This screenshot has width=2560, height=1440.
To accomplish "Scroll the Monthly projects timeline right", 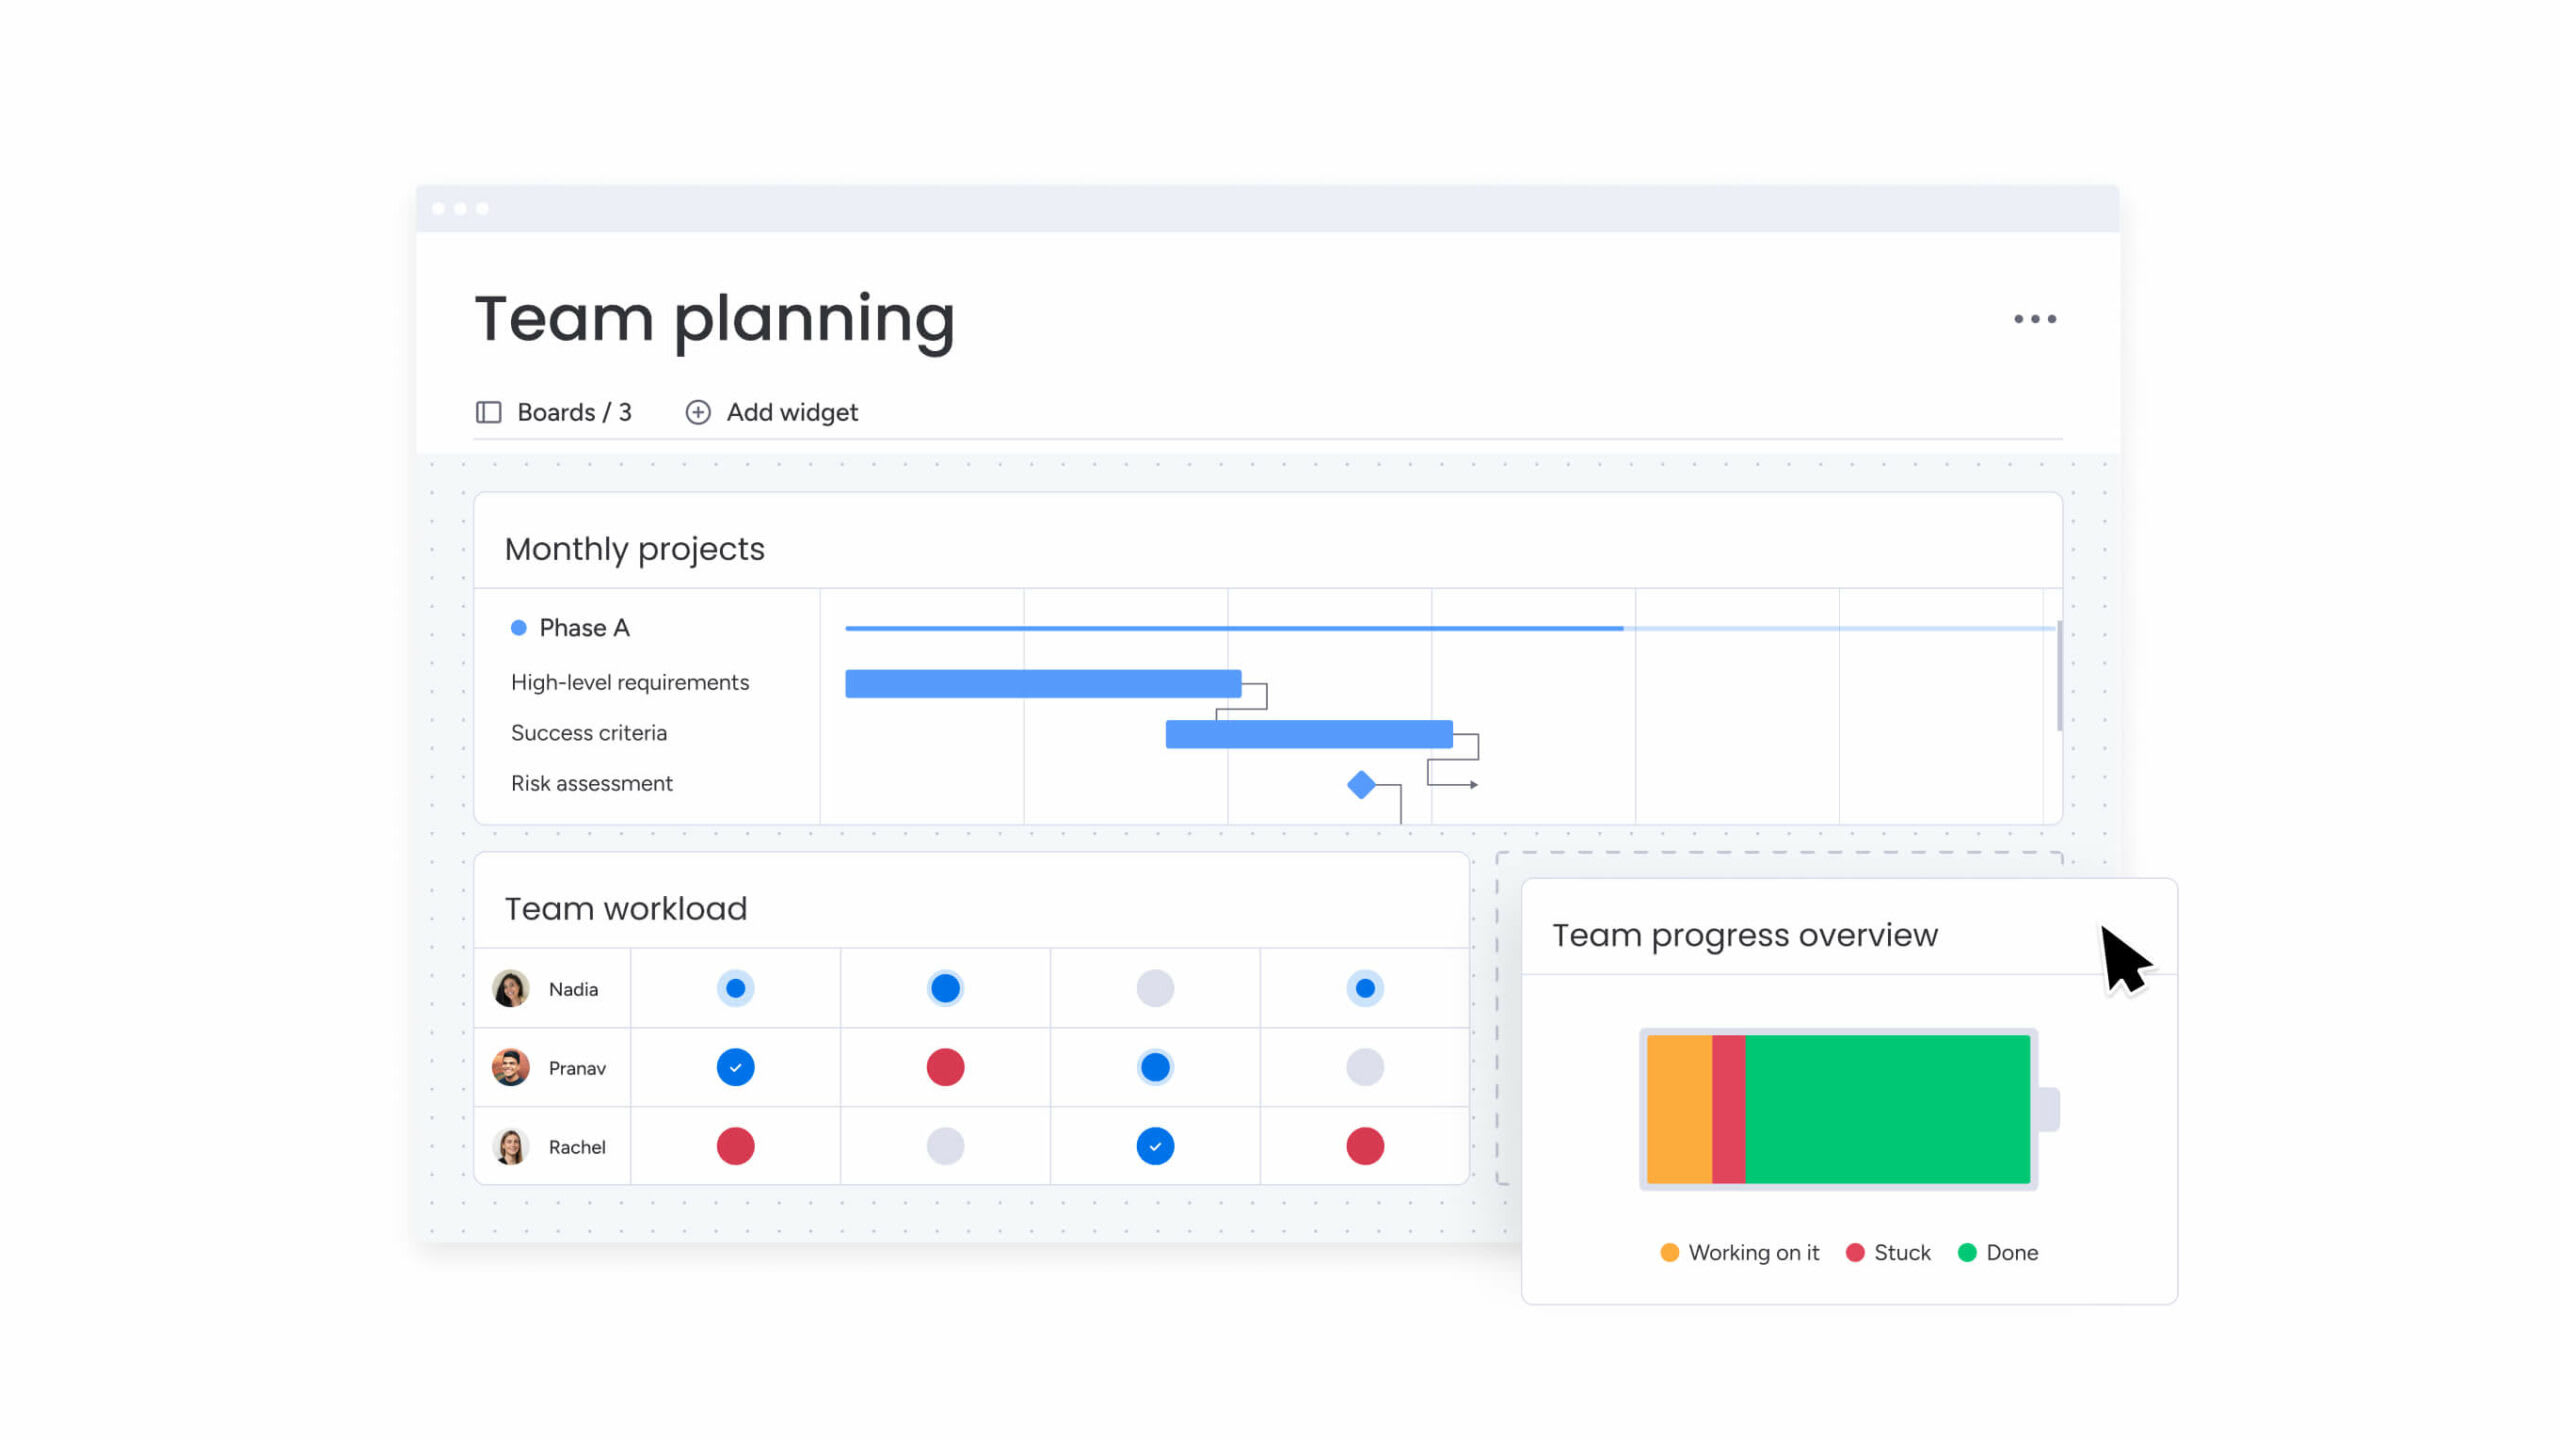I will pyautogui.click(x=2052, y=702).
